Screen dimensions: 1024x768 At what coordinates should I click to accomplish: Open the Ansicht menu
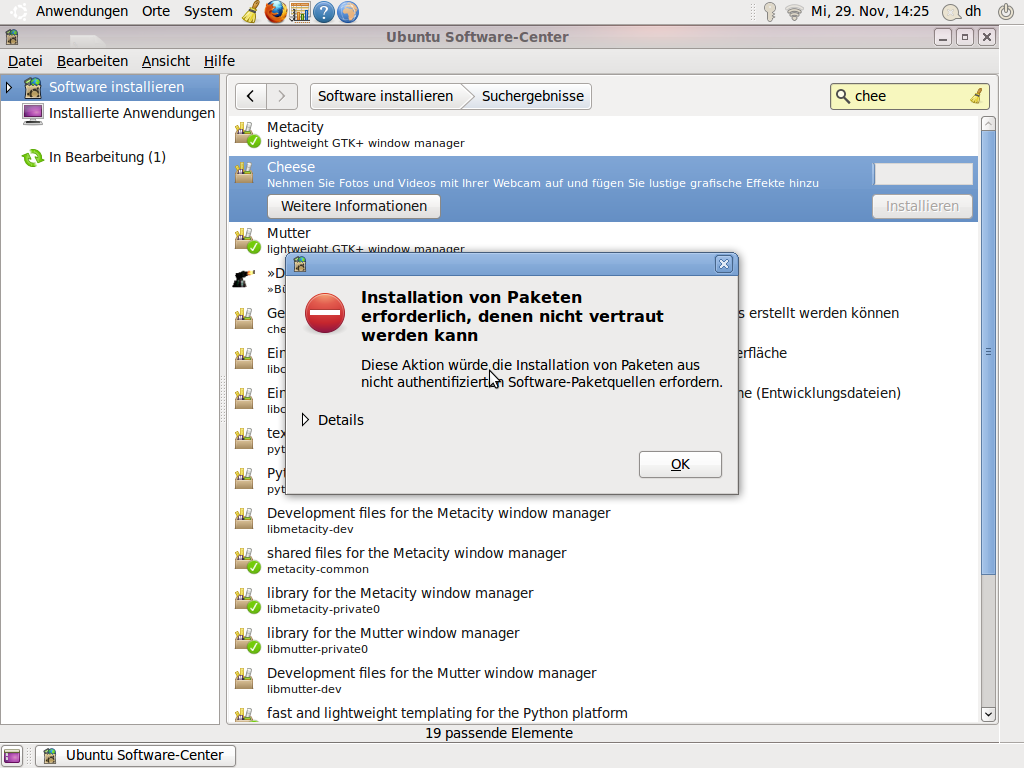point(166,61)
